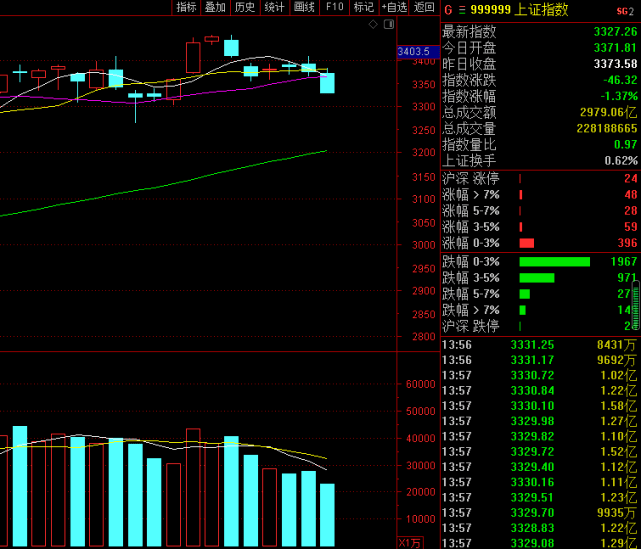The height and width of the screenshot is (549, 641).
Task: Click the 标记 mark button
Action: click(x=364, y=7)
